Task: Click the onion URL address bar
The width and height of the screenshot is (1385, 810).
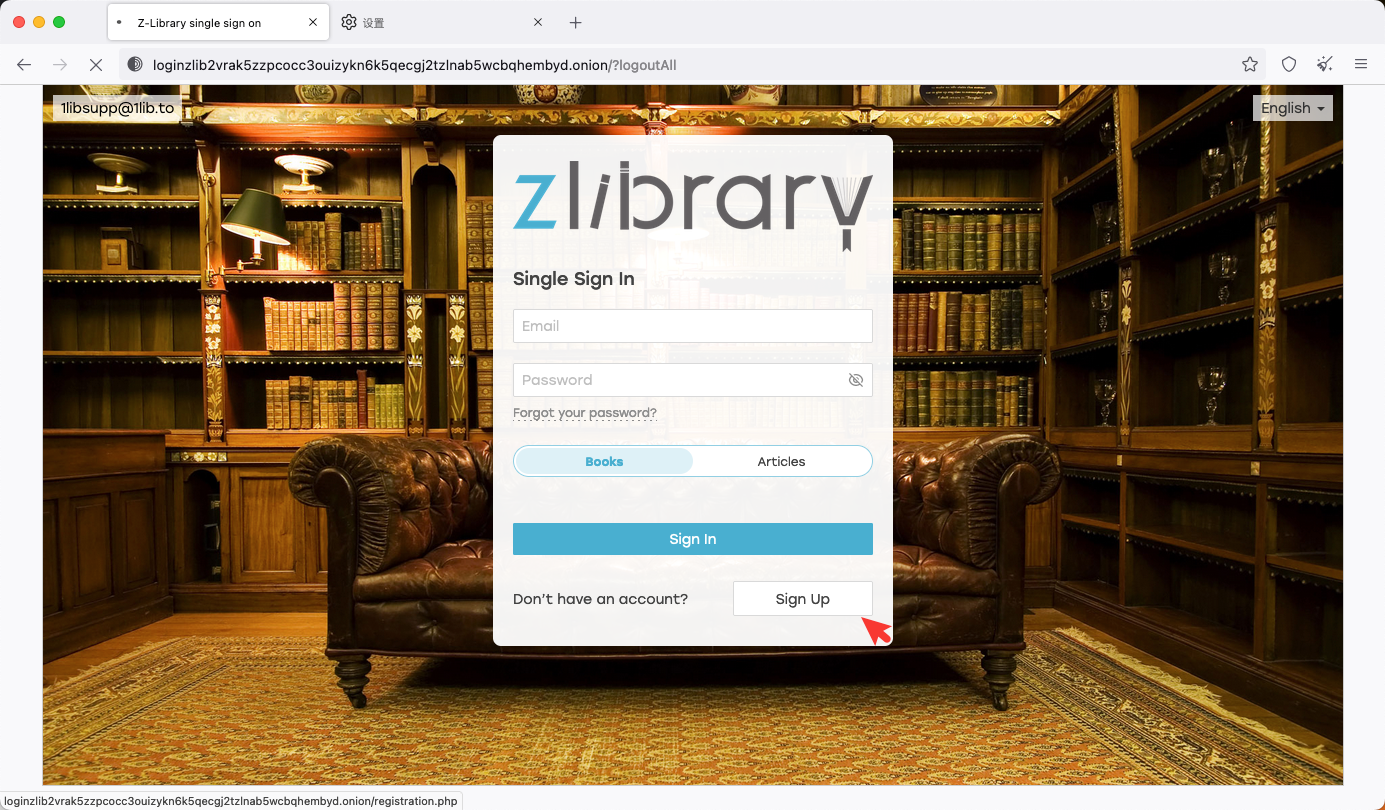Action: [x=690, y=64]
